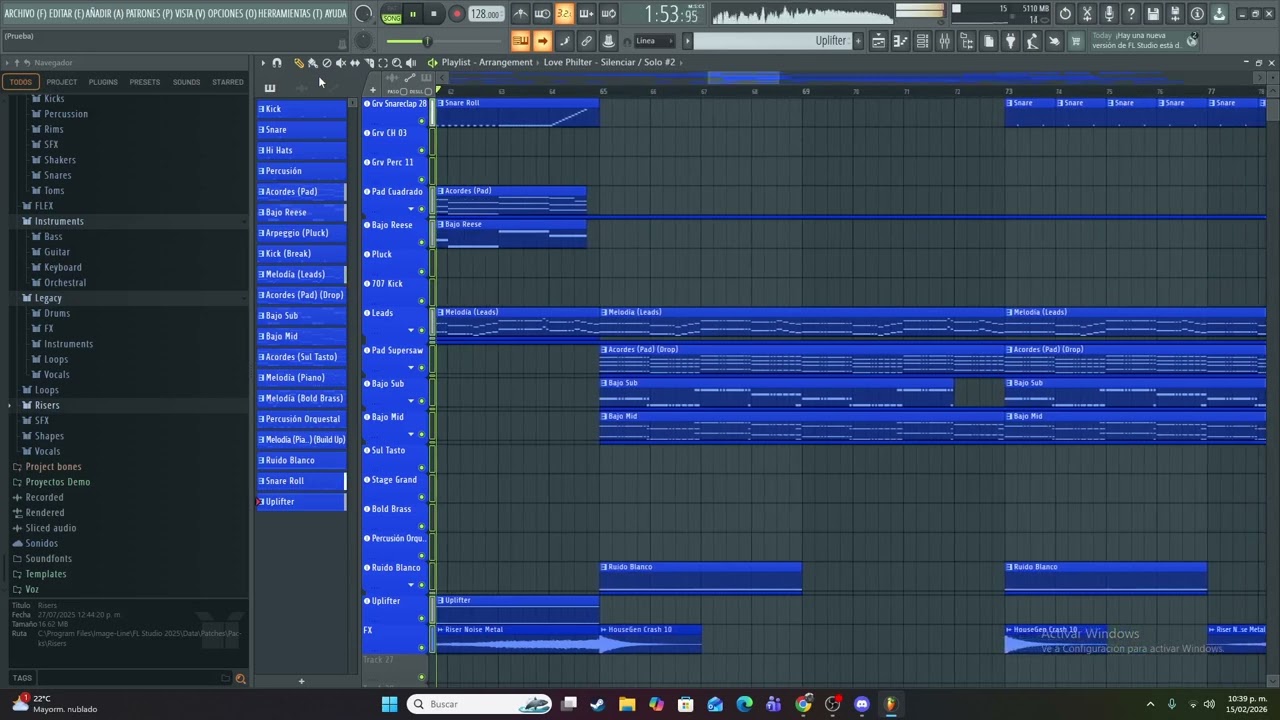Select the Slice tool in playlist toolbar
Viewport: 1280px width, 720px height.
369,63
